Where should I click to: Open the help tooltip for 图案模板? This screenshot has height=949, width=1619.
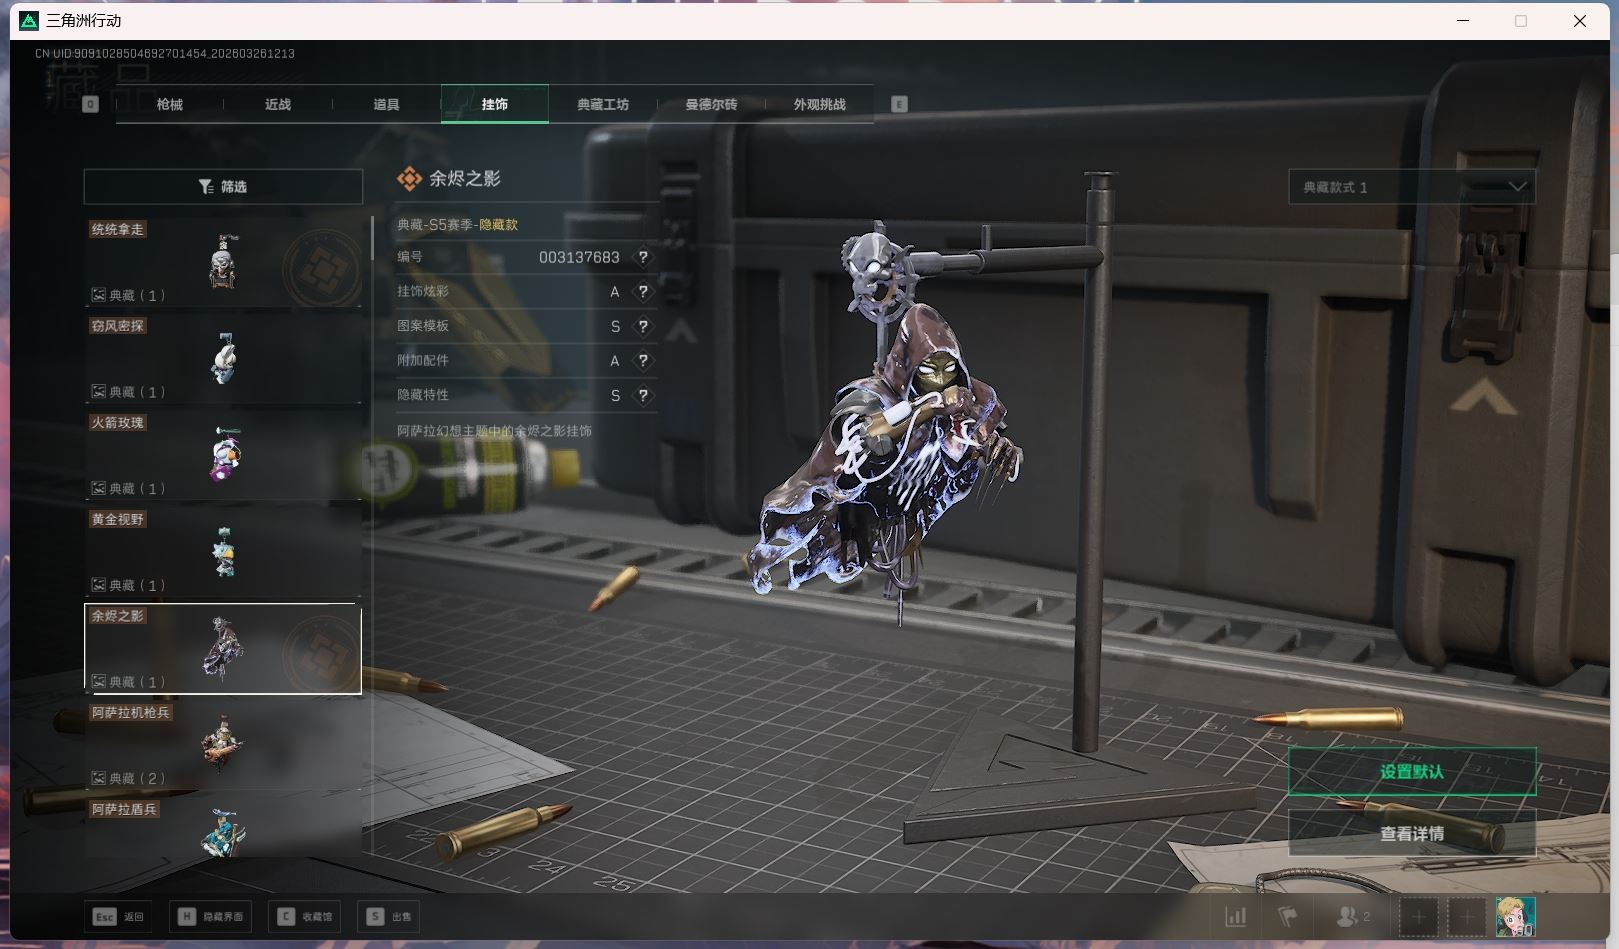pos(643,326)
